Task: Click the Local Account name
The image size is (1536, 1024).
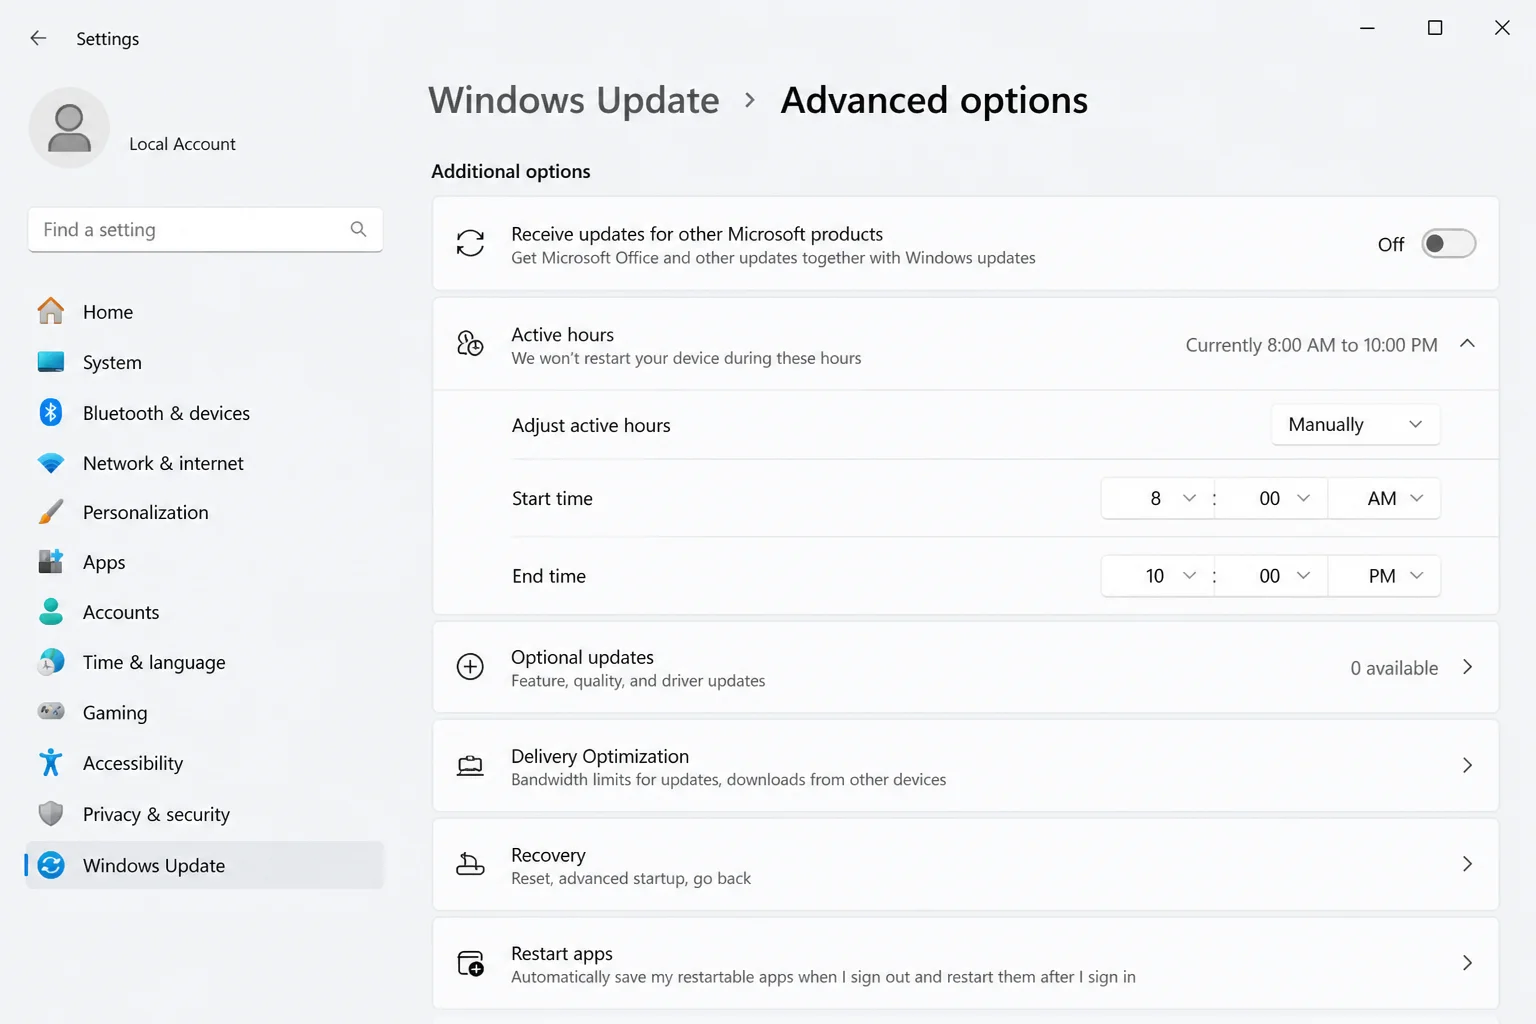Action: (x=182, y=144)
